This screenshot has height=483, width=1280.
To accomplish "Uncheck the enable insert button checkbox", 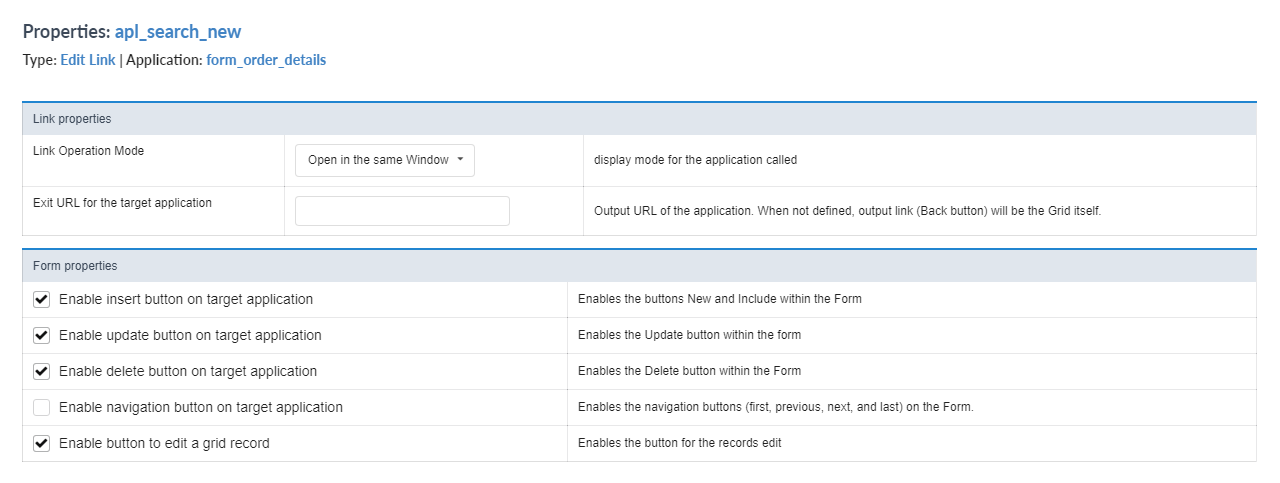I will click(42, 299).
